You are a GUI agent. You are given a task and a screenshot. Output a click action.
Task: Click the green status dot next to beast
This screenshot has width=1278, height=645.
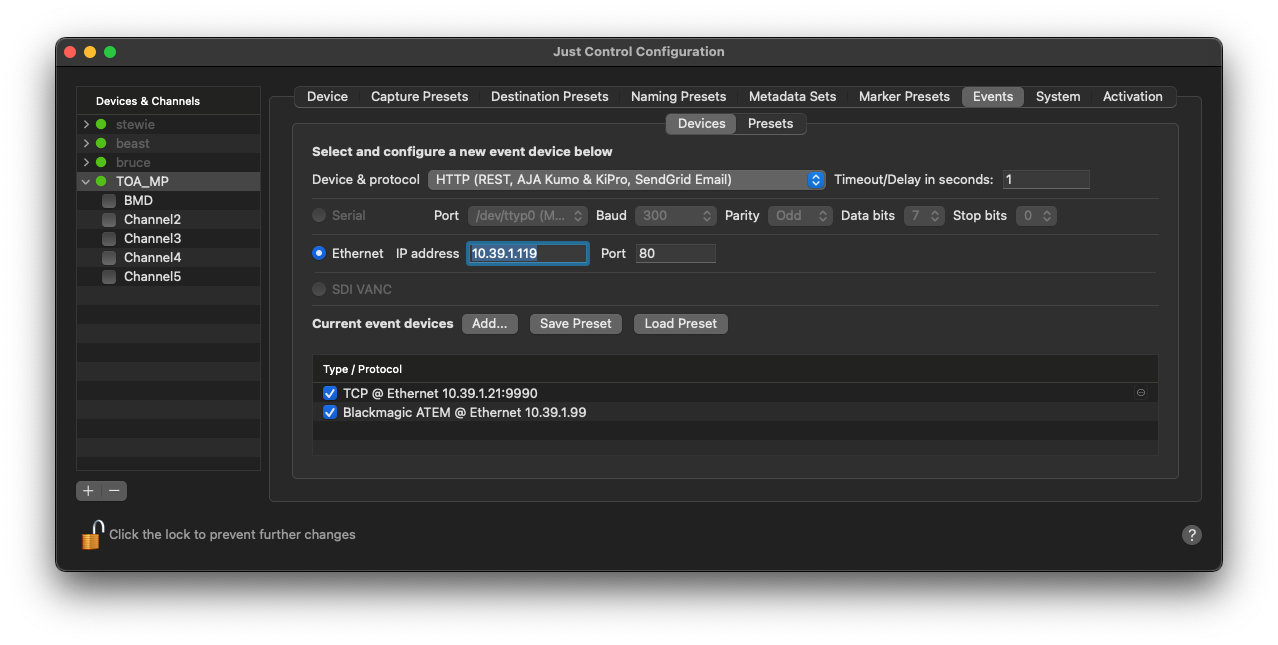click(101, 144)
